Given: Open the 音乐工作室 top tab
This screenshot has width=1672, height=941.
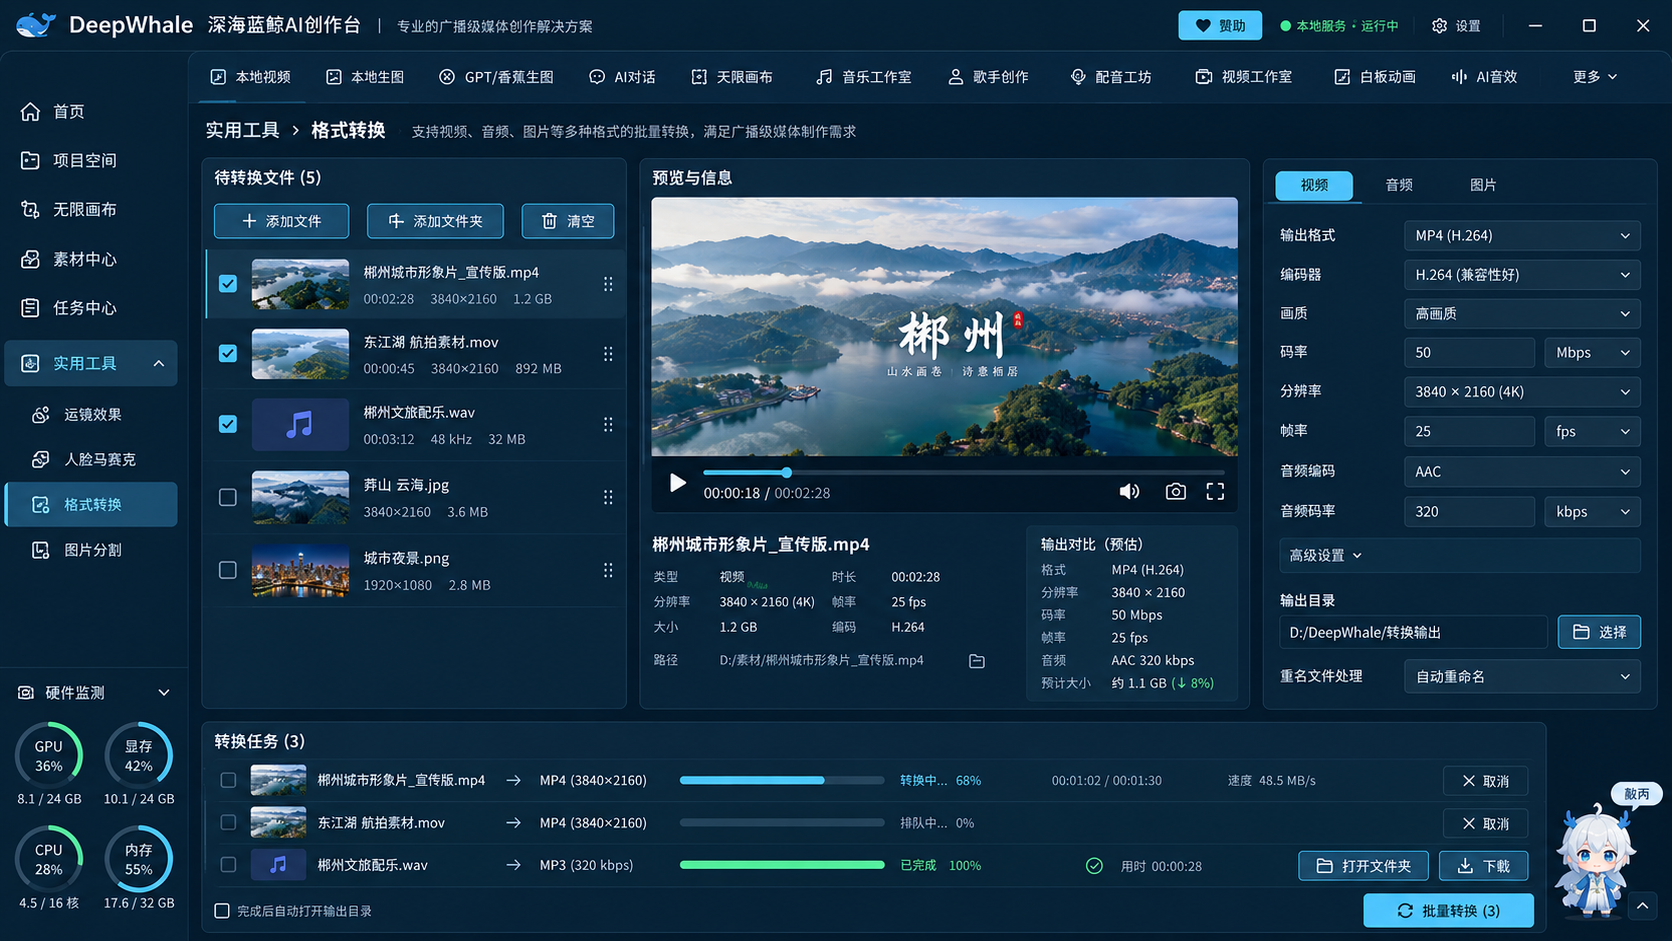Looking at the screenshot, I should click(x=864, y=77).
